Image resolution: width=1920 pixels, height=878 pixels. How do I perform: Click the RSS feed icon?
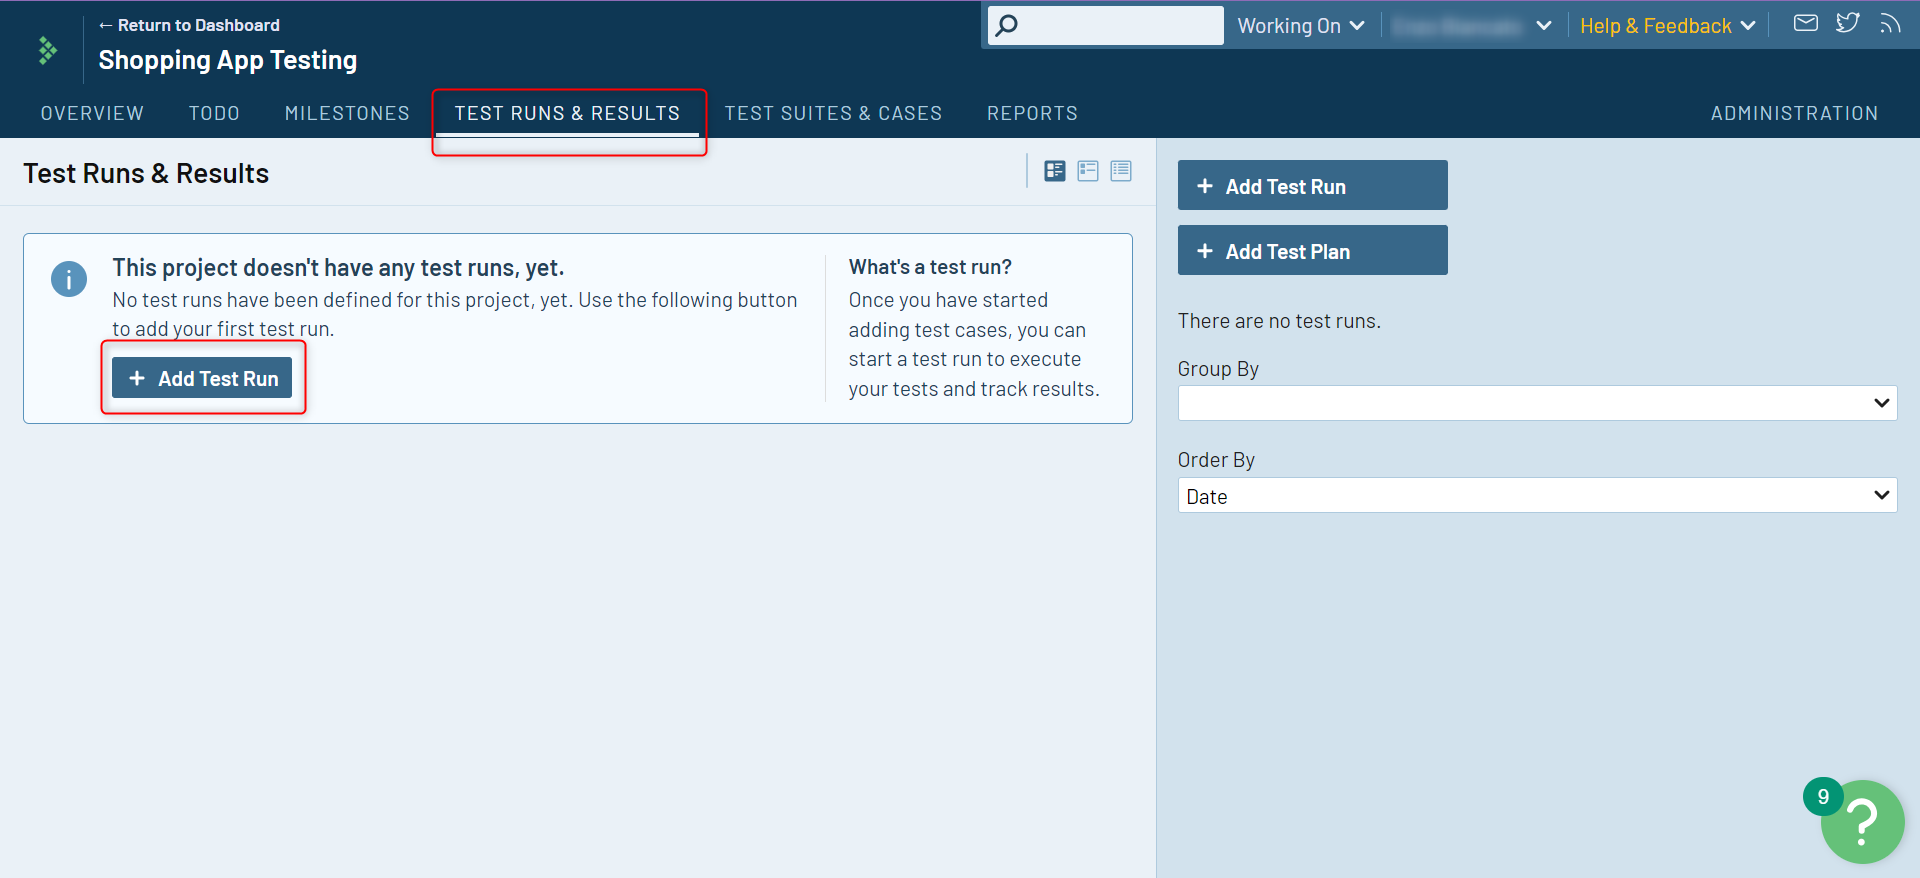(x=1889, y=23)
